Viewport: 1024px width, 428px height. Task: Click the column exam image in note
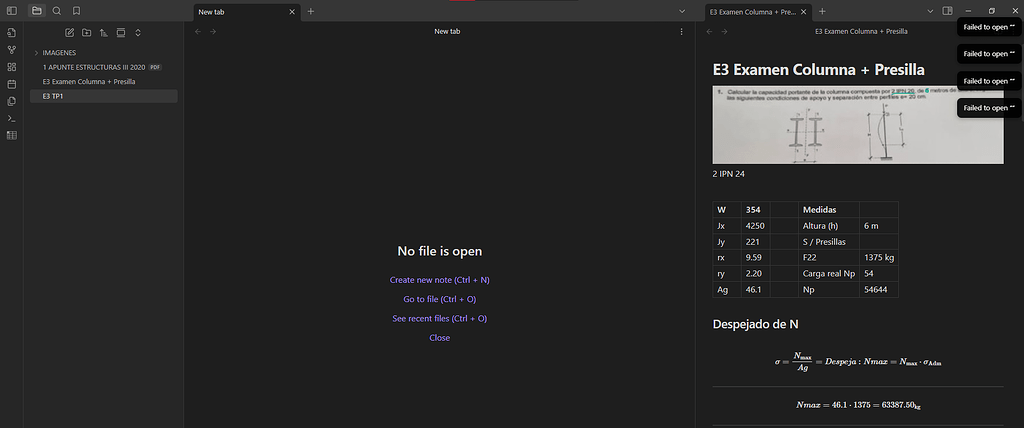[x=857, y=125]
